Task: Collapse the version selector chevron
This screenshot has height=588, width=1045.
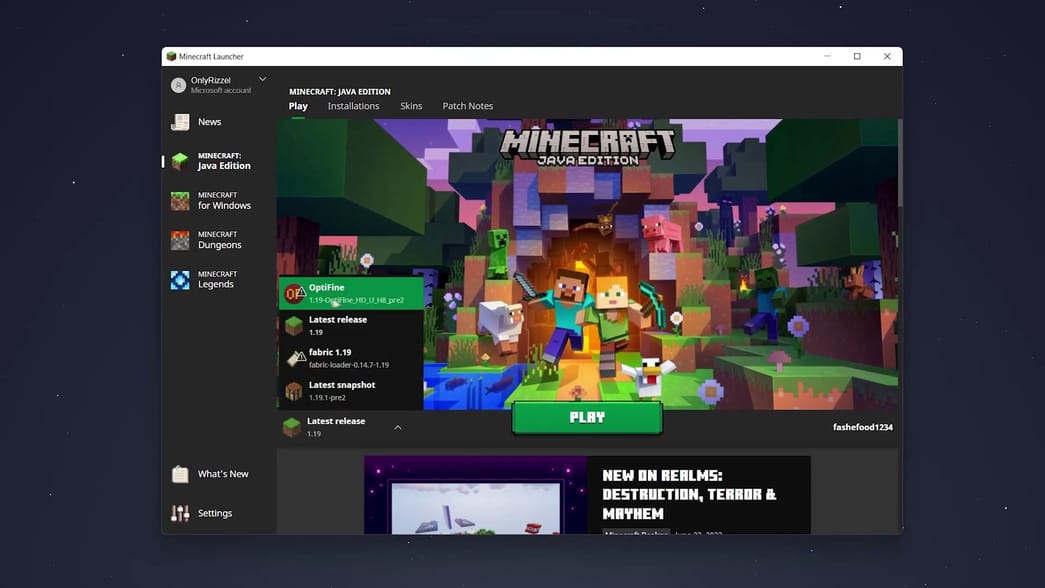Action: [397, 426]
